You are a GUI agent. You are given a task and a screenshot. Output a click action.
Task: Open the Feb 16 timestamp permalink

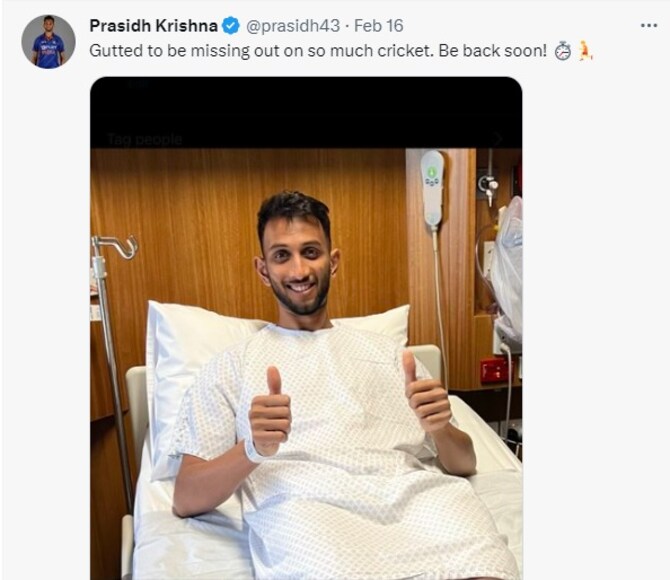[x=379, y=26]
